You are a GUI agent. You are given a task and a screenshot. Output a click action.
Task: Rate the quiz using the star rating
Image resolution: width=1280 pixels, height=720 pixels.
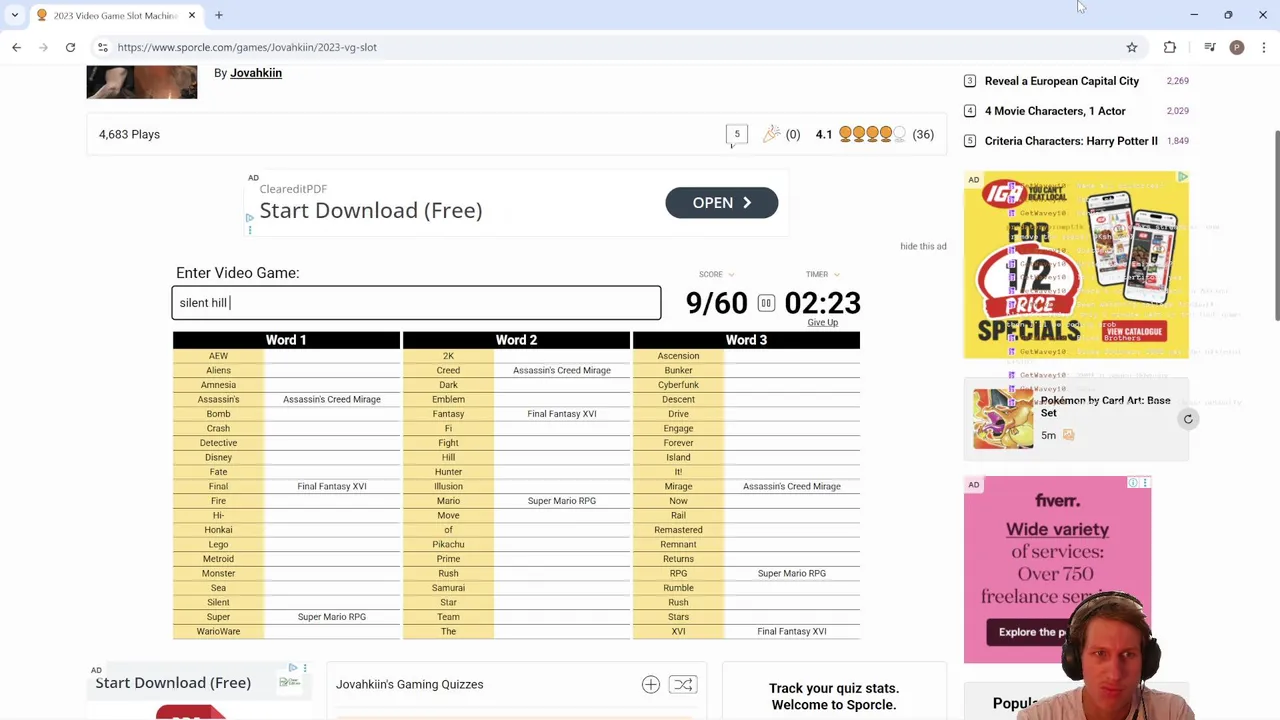point(872,134)
